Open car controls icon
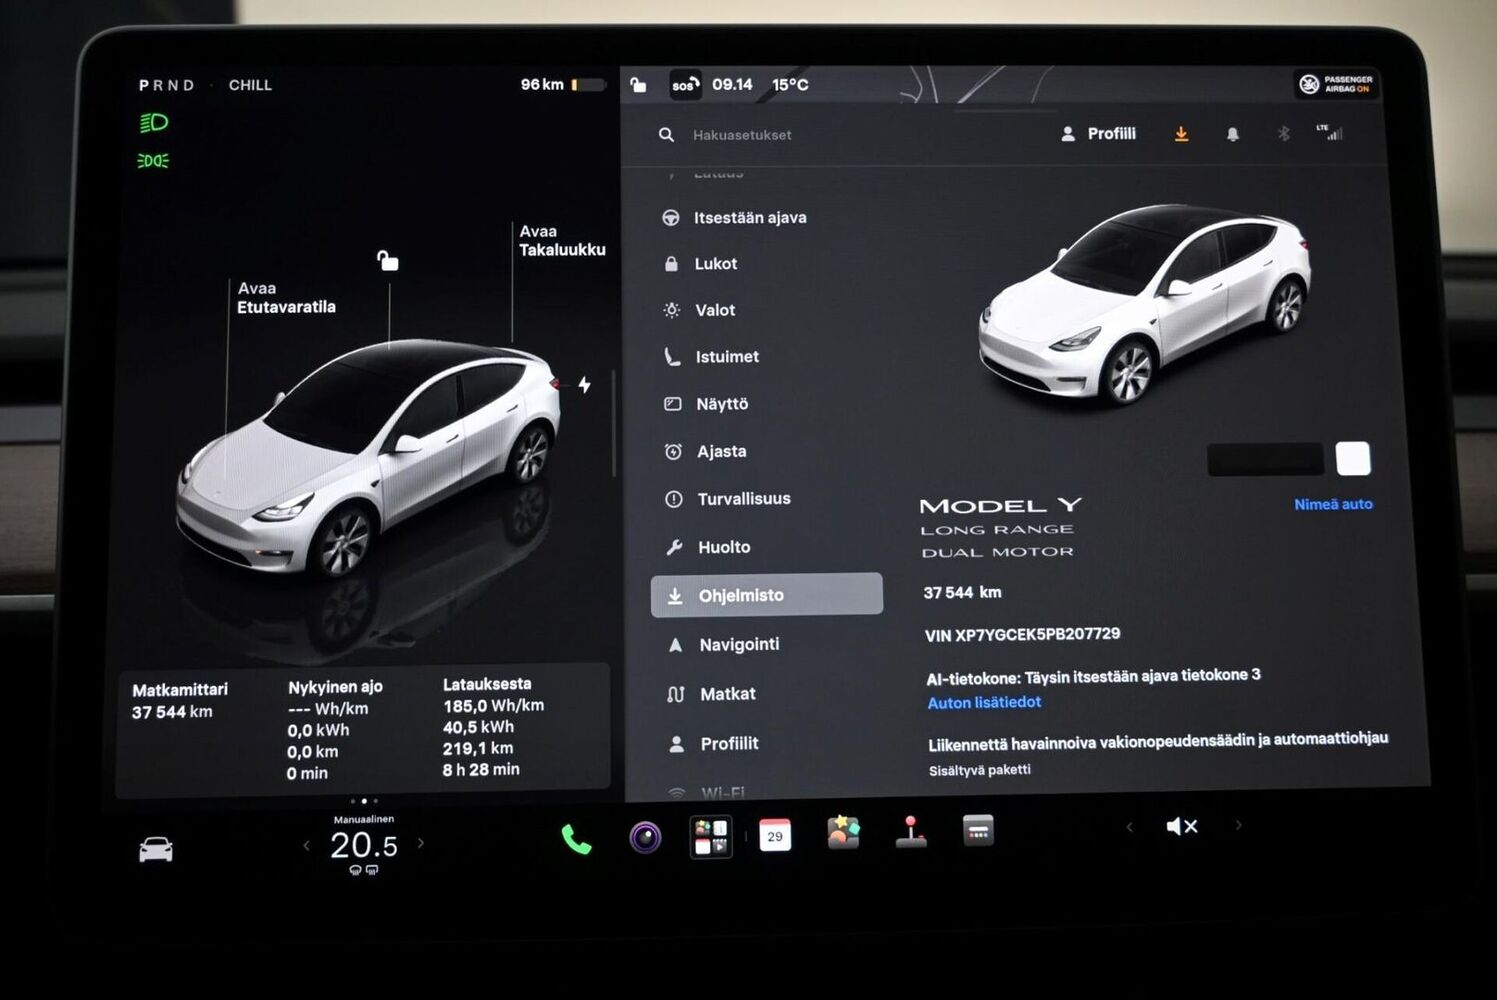Image resolution: width=1497 pixels, height=1000 pixels. point(156,850)
